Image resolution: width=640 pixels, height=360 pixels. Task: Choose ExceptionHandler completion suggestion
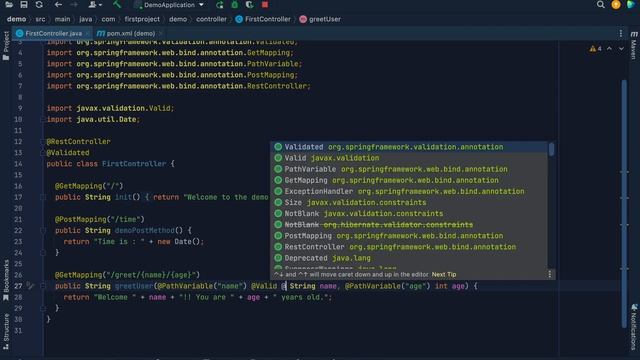coord(409,191)
